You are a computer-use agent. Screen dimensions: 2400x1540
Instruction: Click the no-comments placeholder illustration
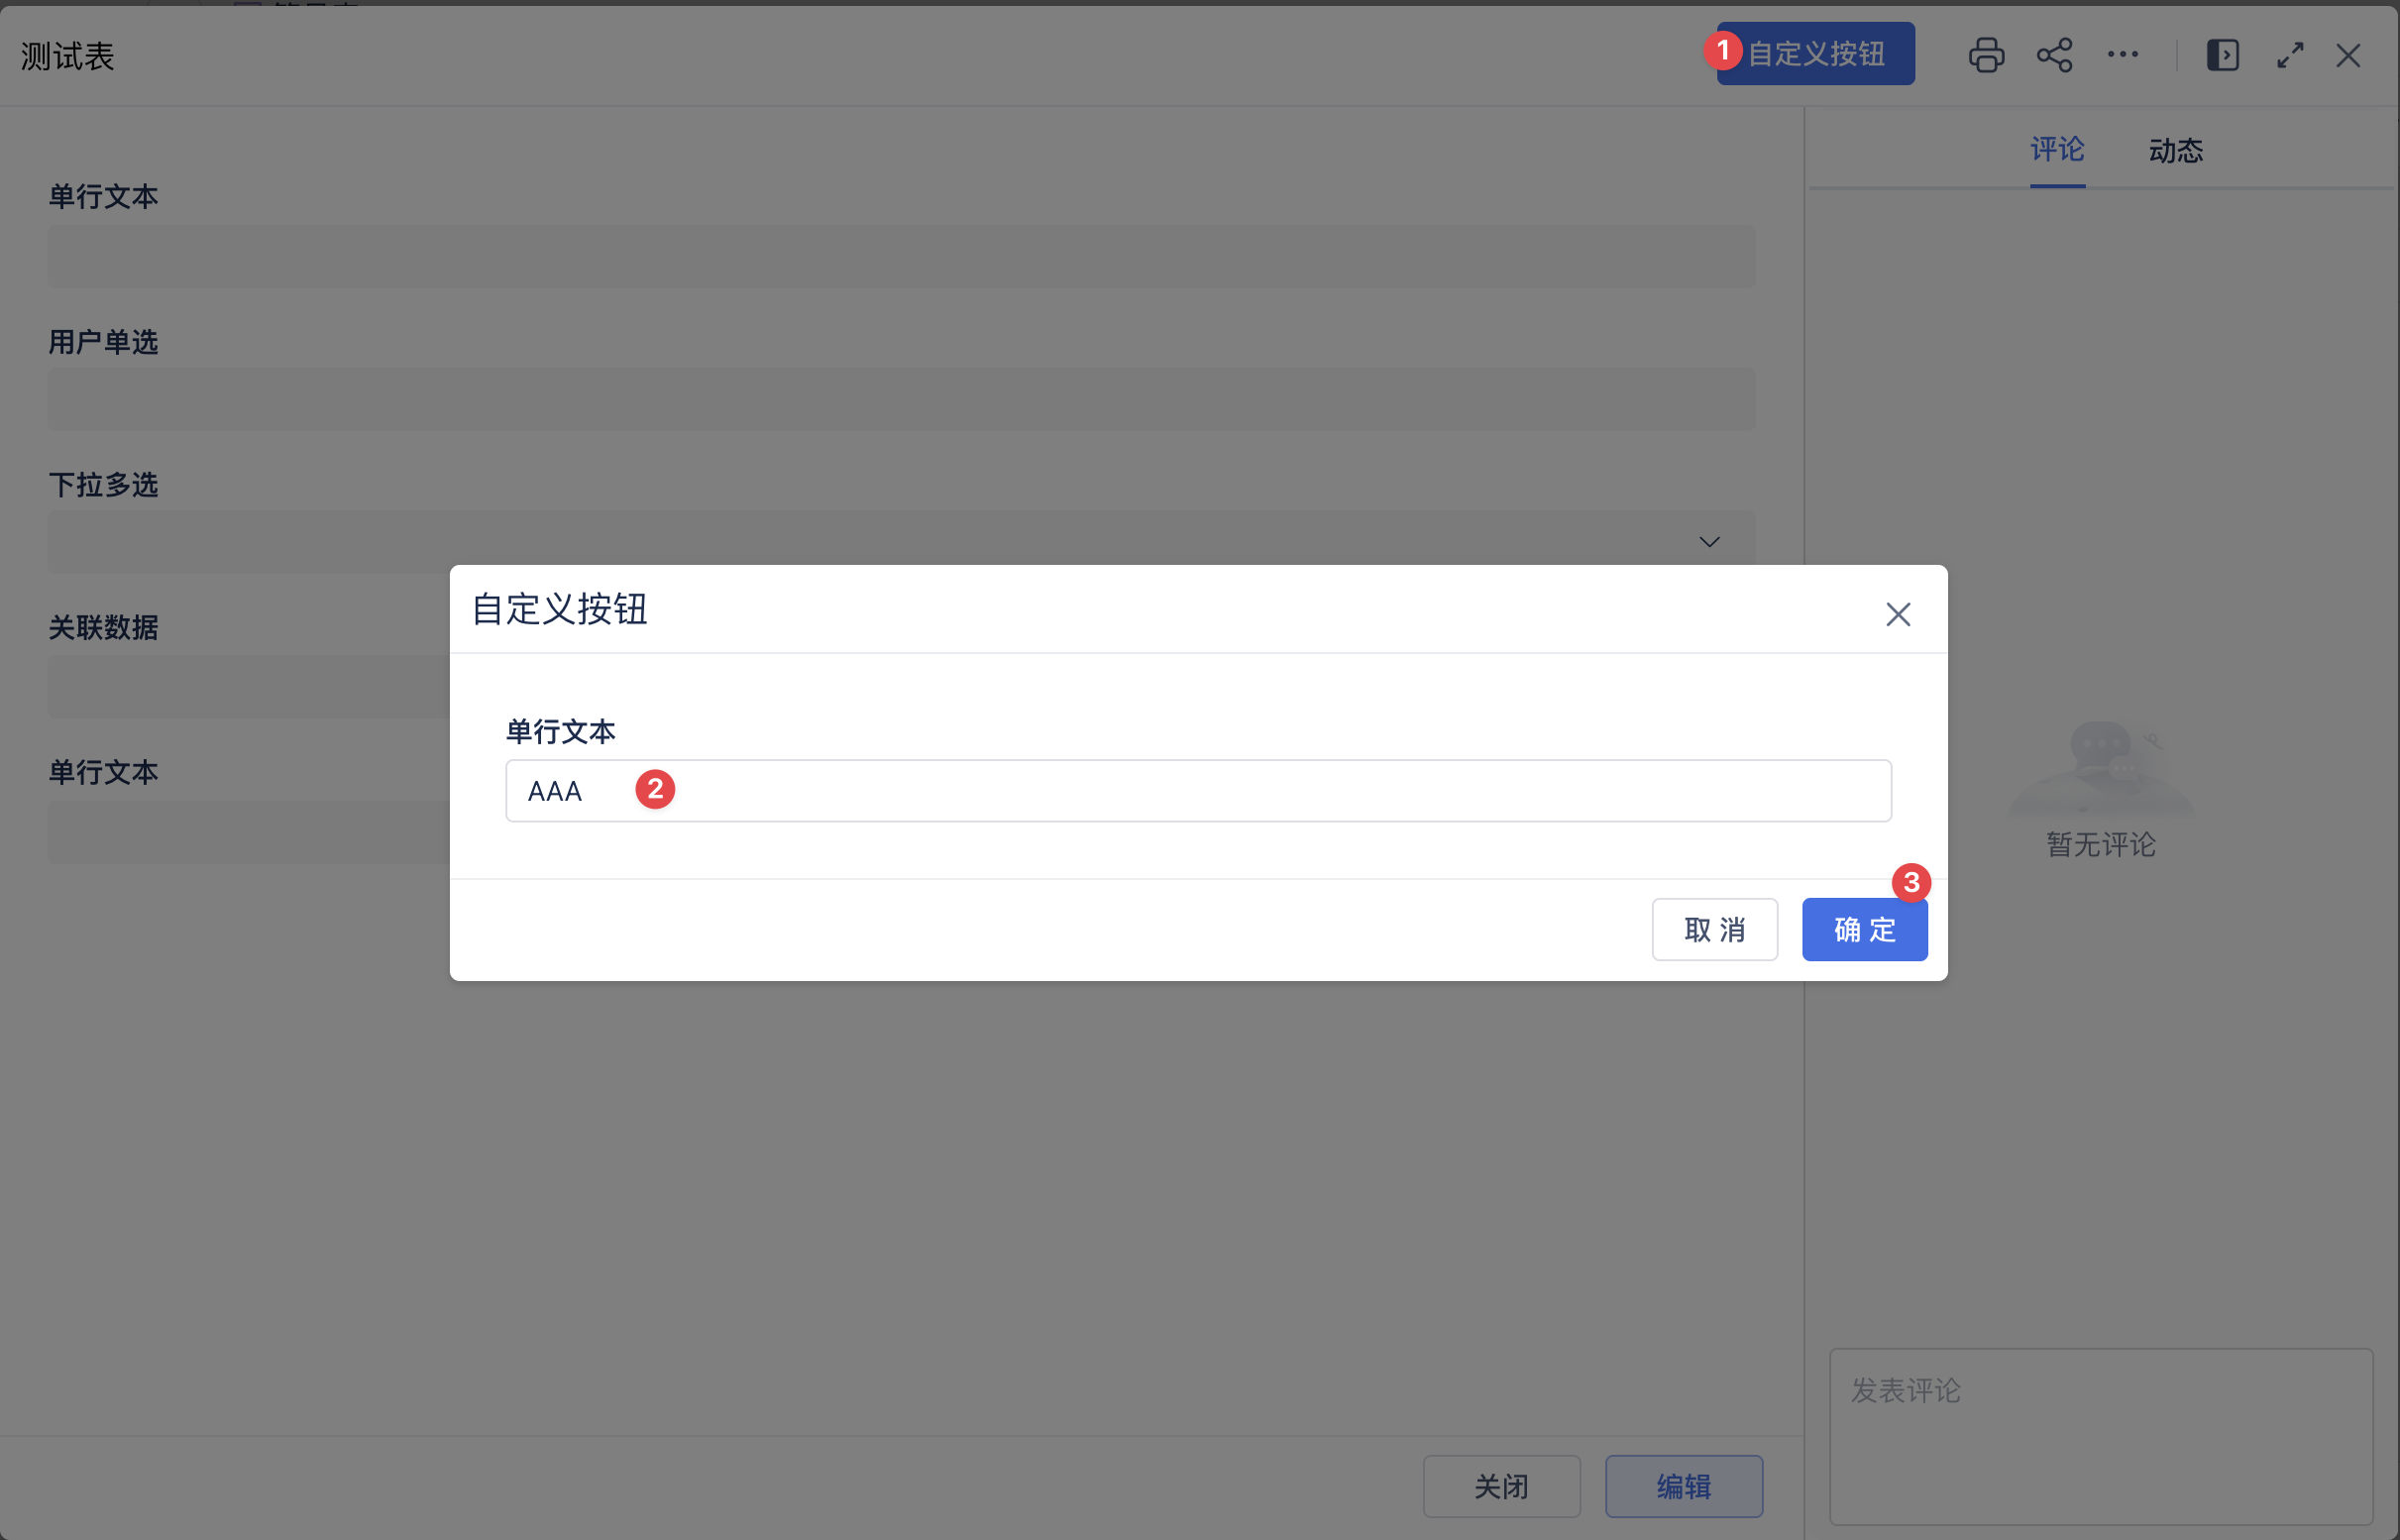tap(2098, 780)
